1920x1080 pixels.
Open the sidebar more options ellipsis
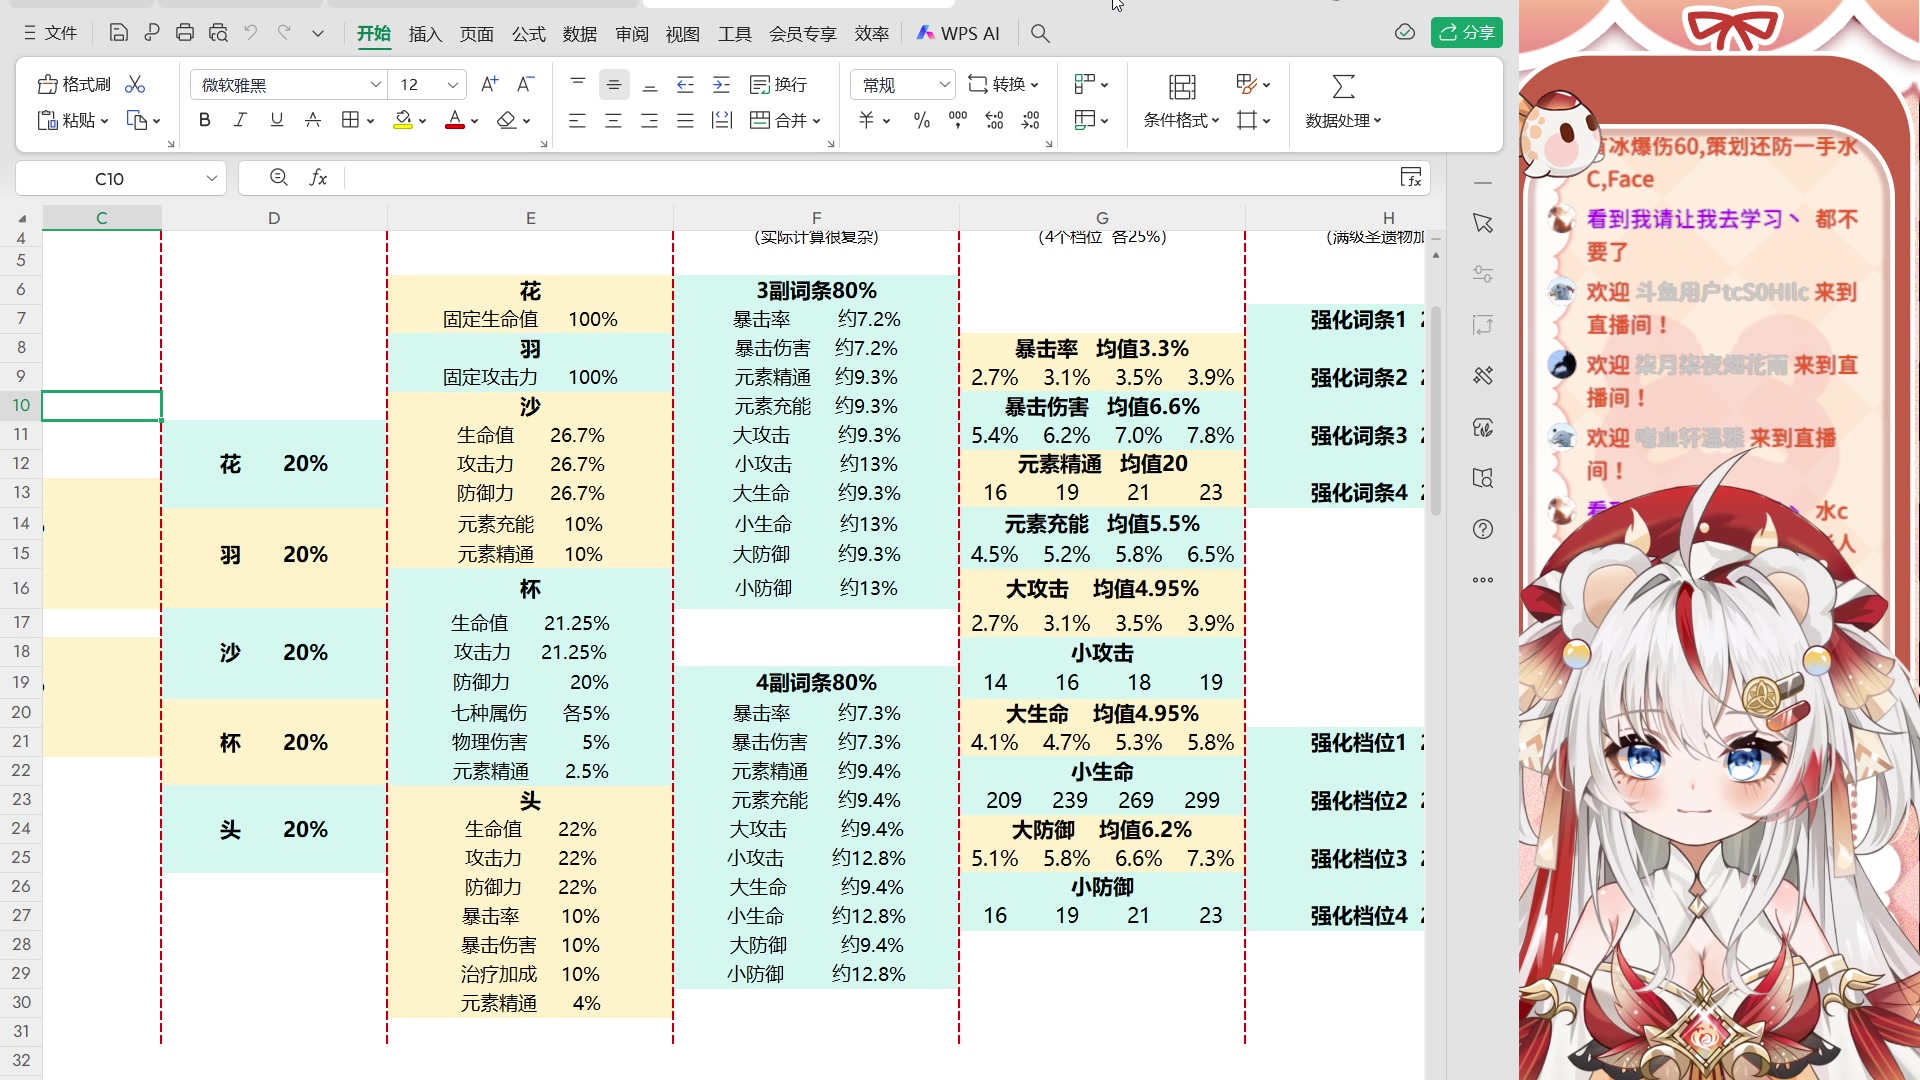click(1483, 580)
